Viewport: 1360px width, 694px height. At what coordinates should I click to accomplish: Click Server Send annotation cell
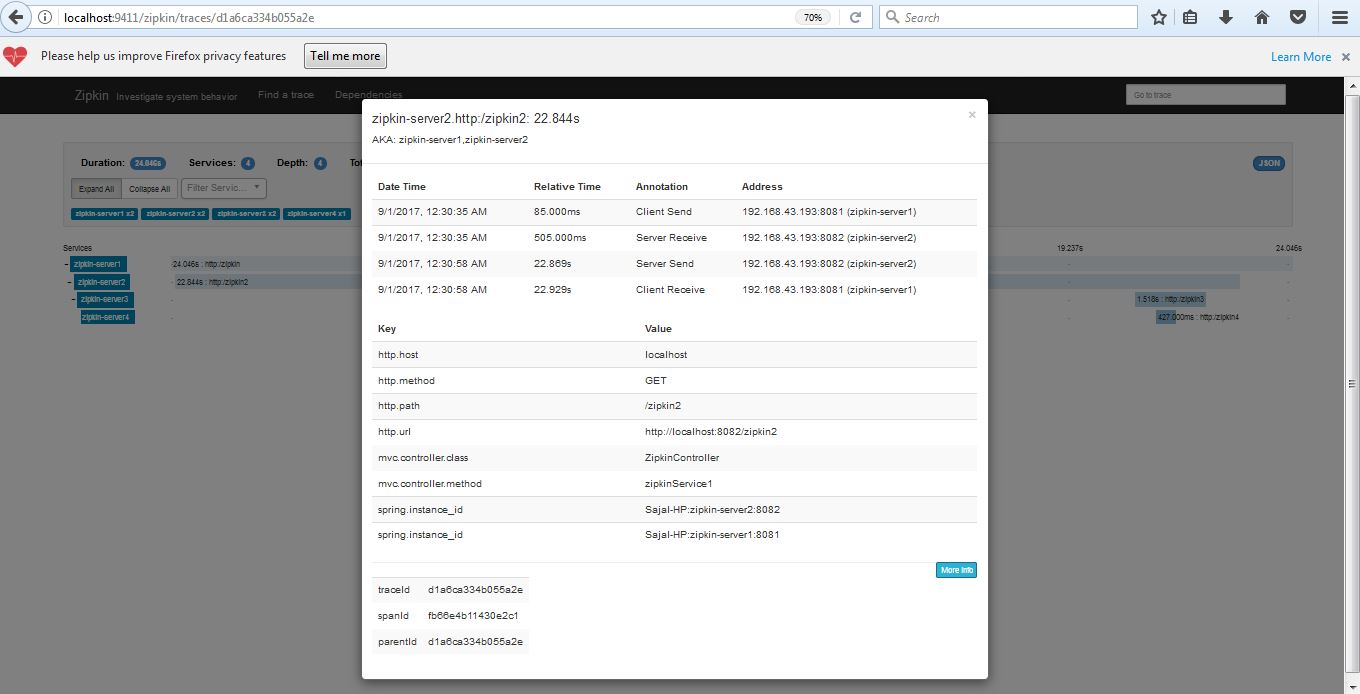[x=665, y=264]
